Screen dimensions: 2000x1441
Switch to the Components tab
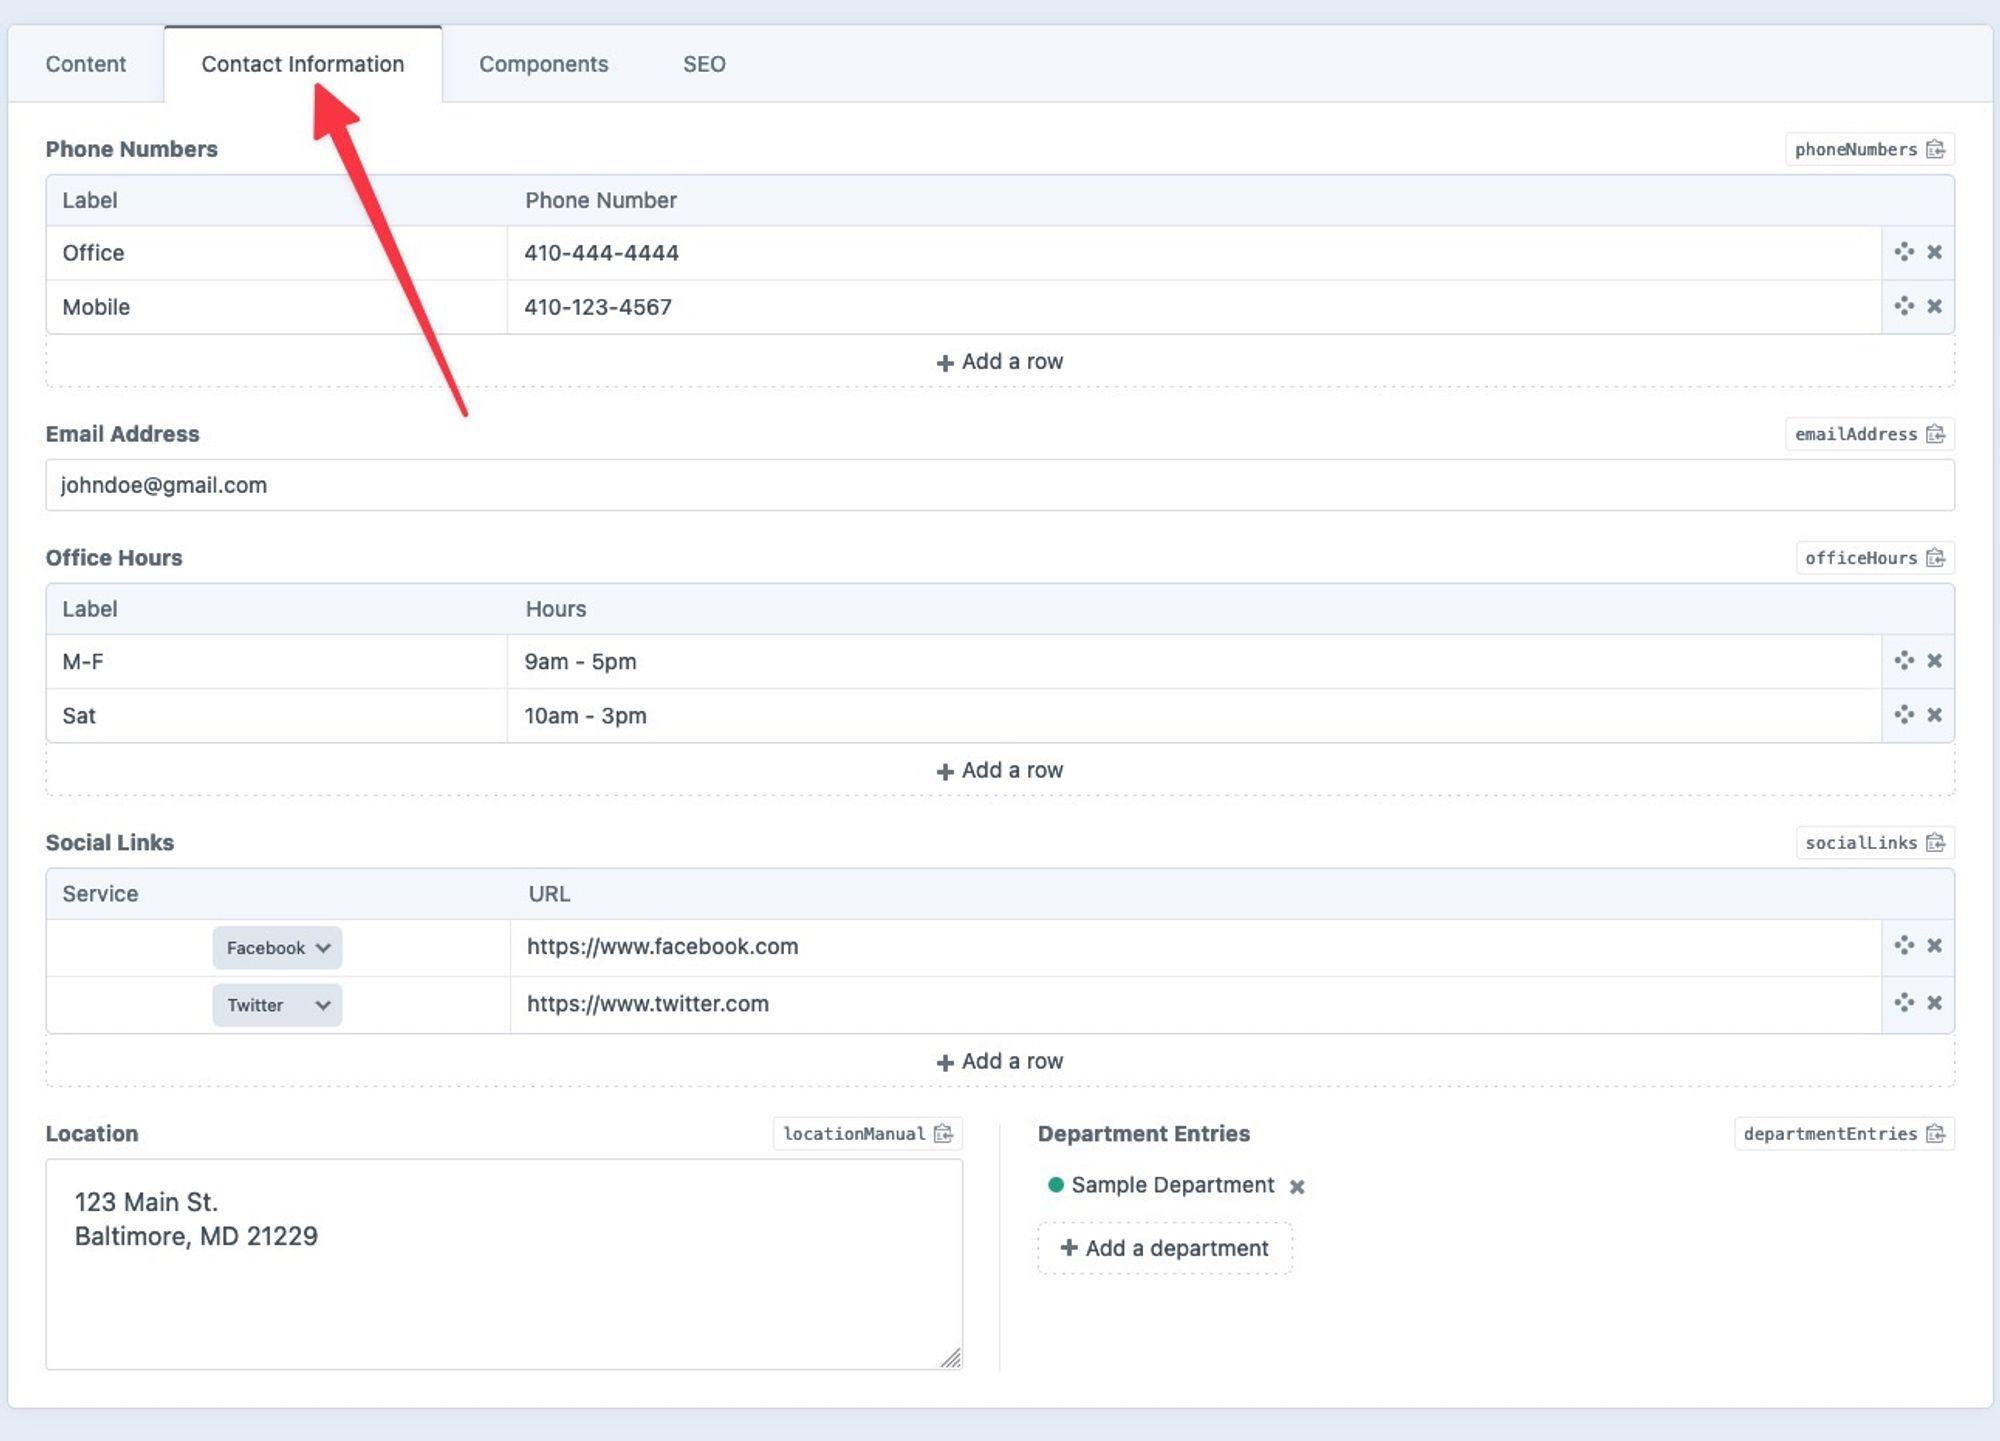pos(543,64)
